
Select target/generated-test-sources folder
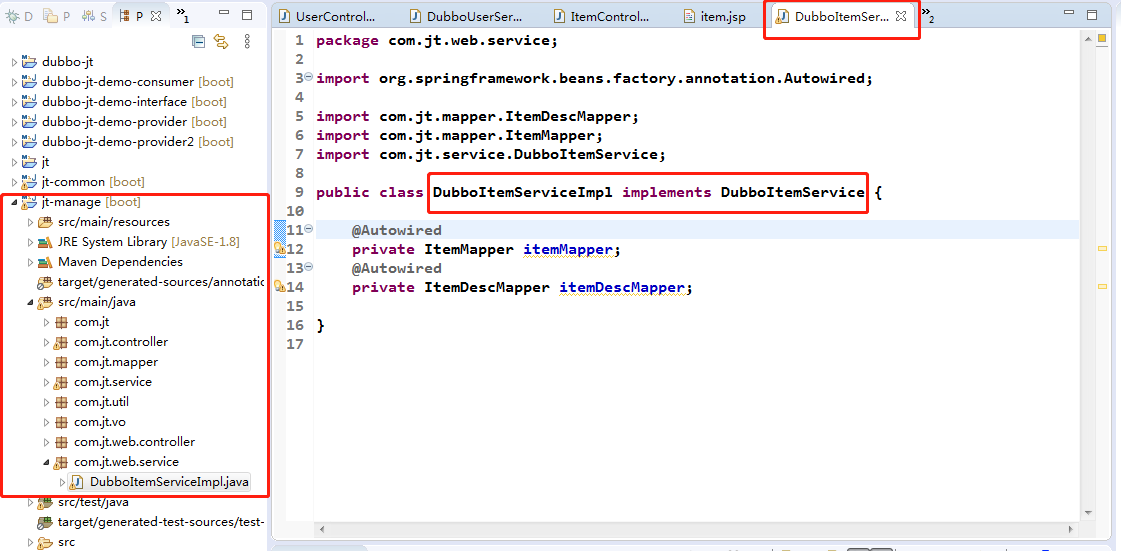pyautogui.click(x=161, y=522)
